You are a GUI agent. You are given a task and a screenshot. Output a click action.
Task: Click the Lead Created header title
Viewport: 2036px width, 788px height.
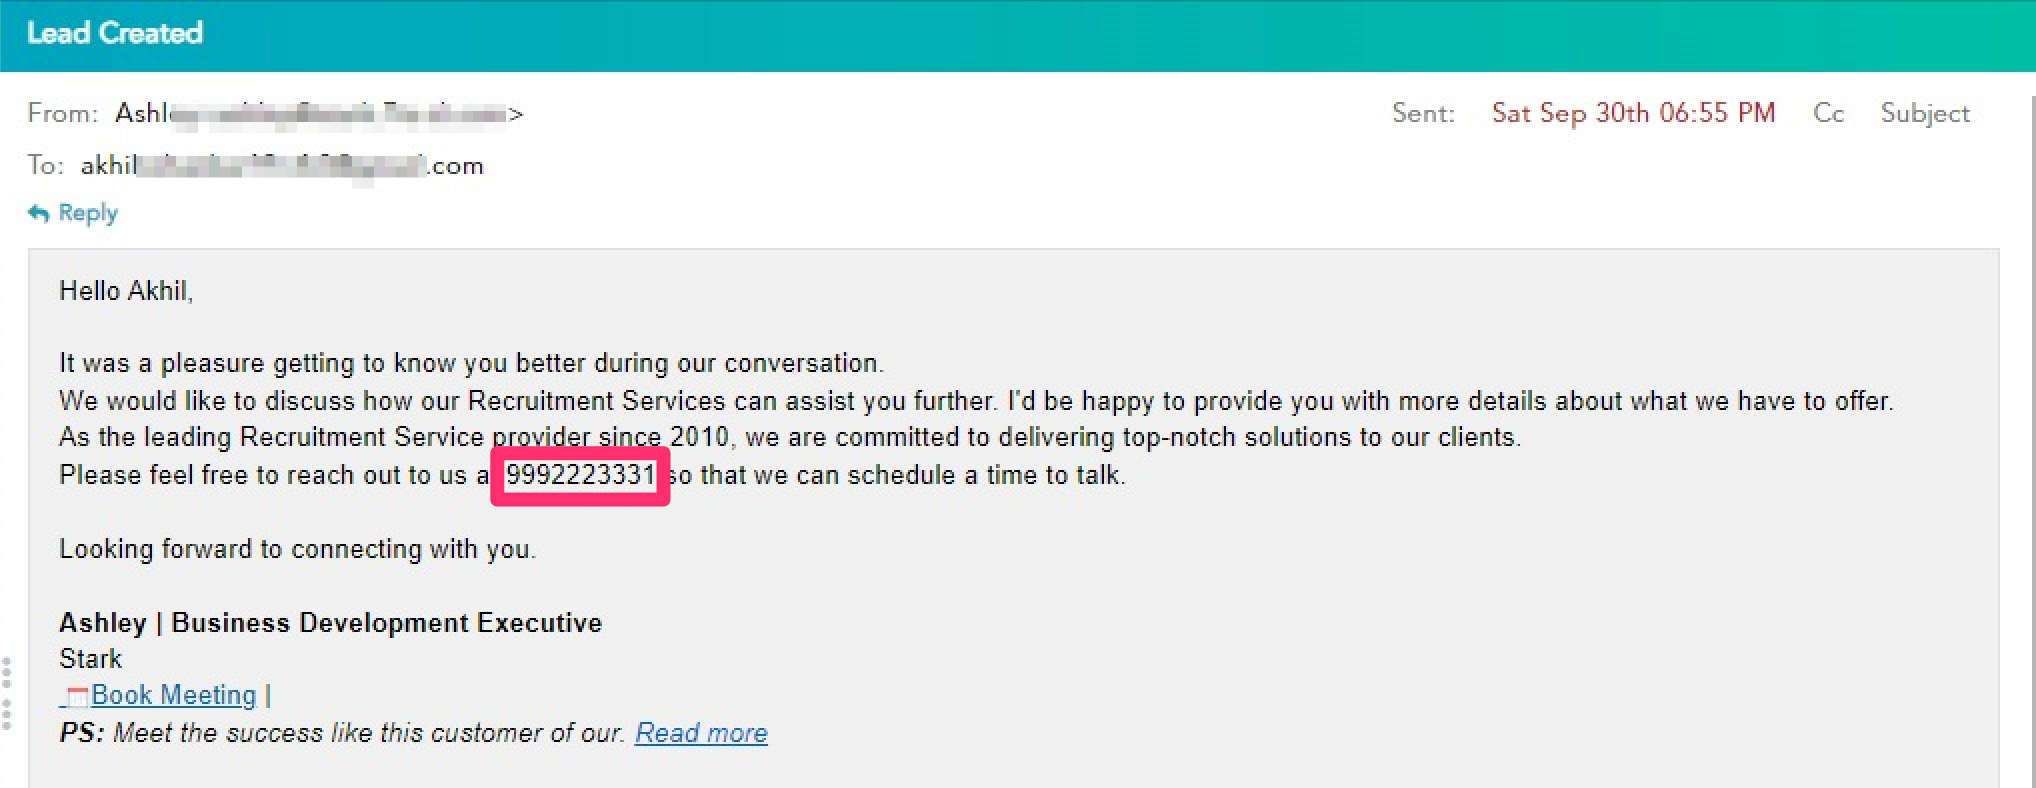point(115,33)
